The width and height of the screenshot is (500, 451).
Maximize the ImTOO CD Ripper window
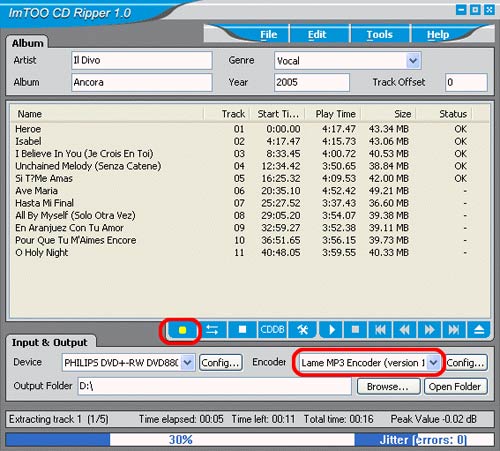475,10
